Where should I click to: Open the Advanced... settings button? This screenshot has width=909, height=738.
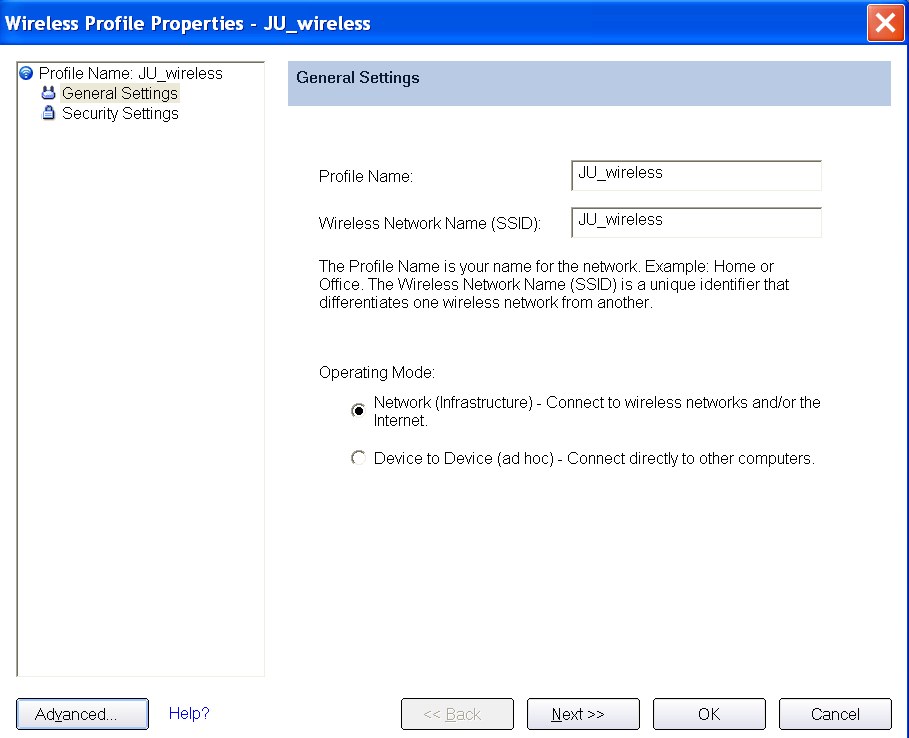[82, 714]
